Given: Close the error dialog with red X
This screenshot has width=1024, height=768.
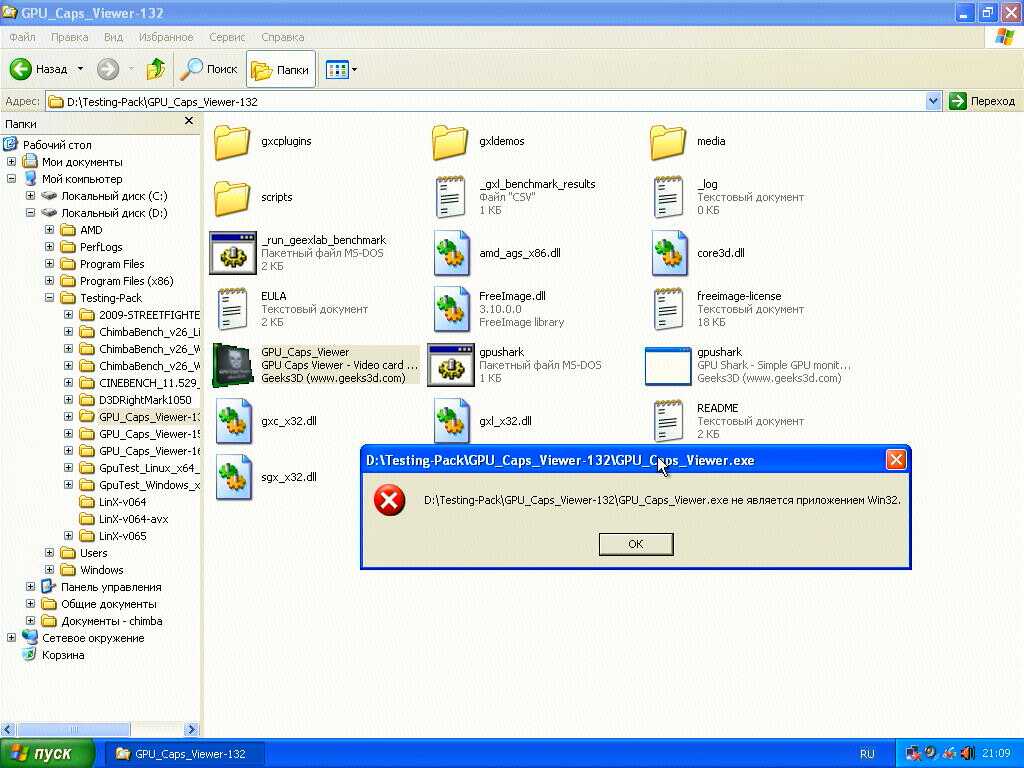Looking at the screenshot, I should 896,460.
